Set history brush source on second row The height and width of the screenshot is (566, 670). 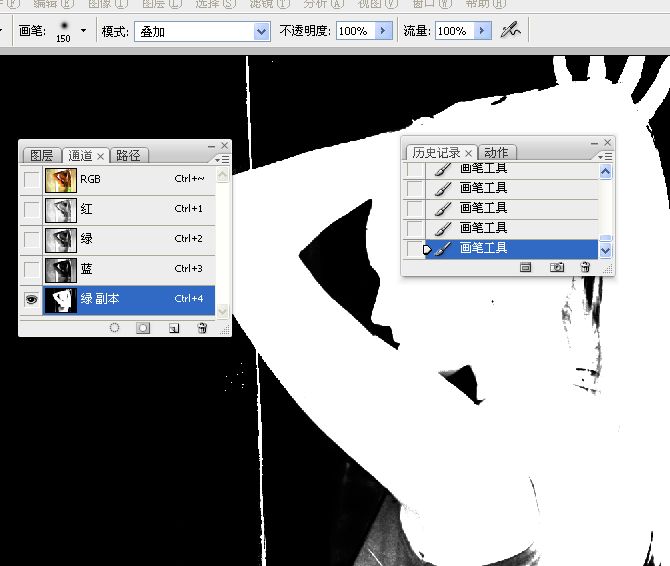click(x=414, y=188)
